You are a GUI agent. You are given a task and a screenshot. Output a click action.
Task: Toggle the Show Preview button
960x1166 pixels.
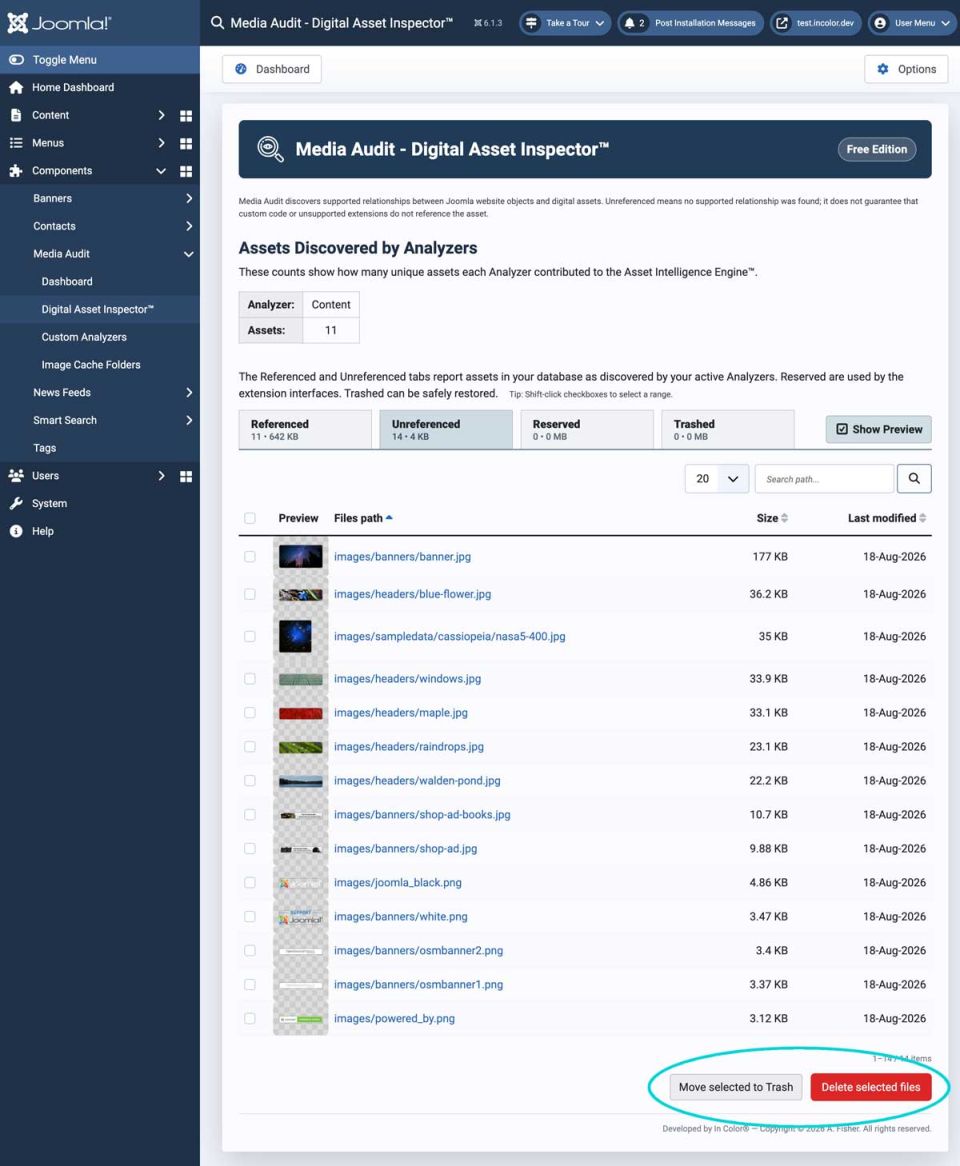878,429
